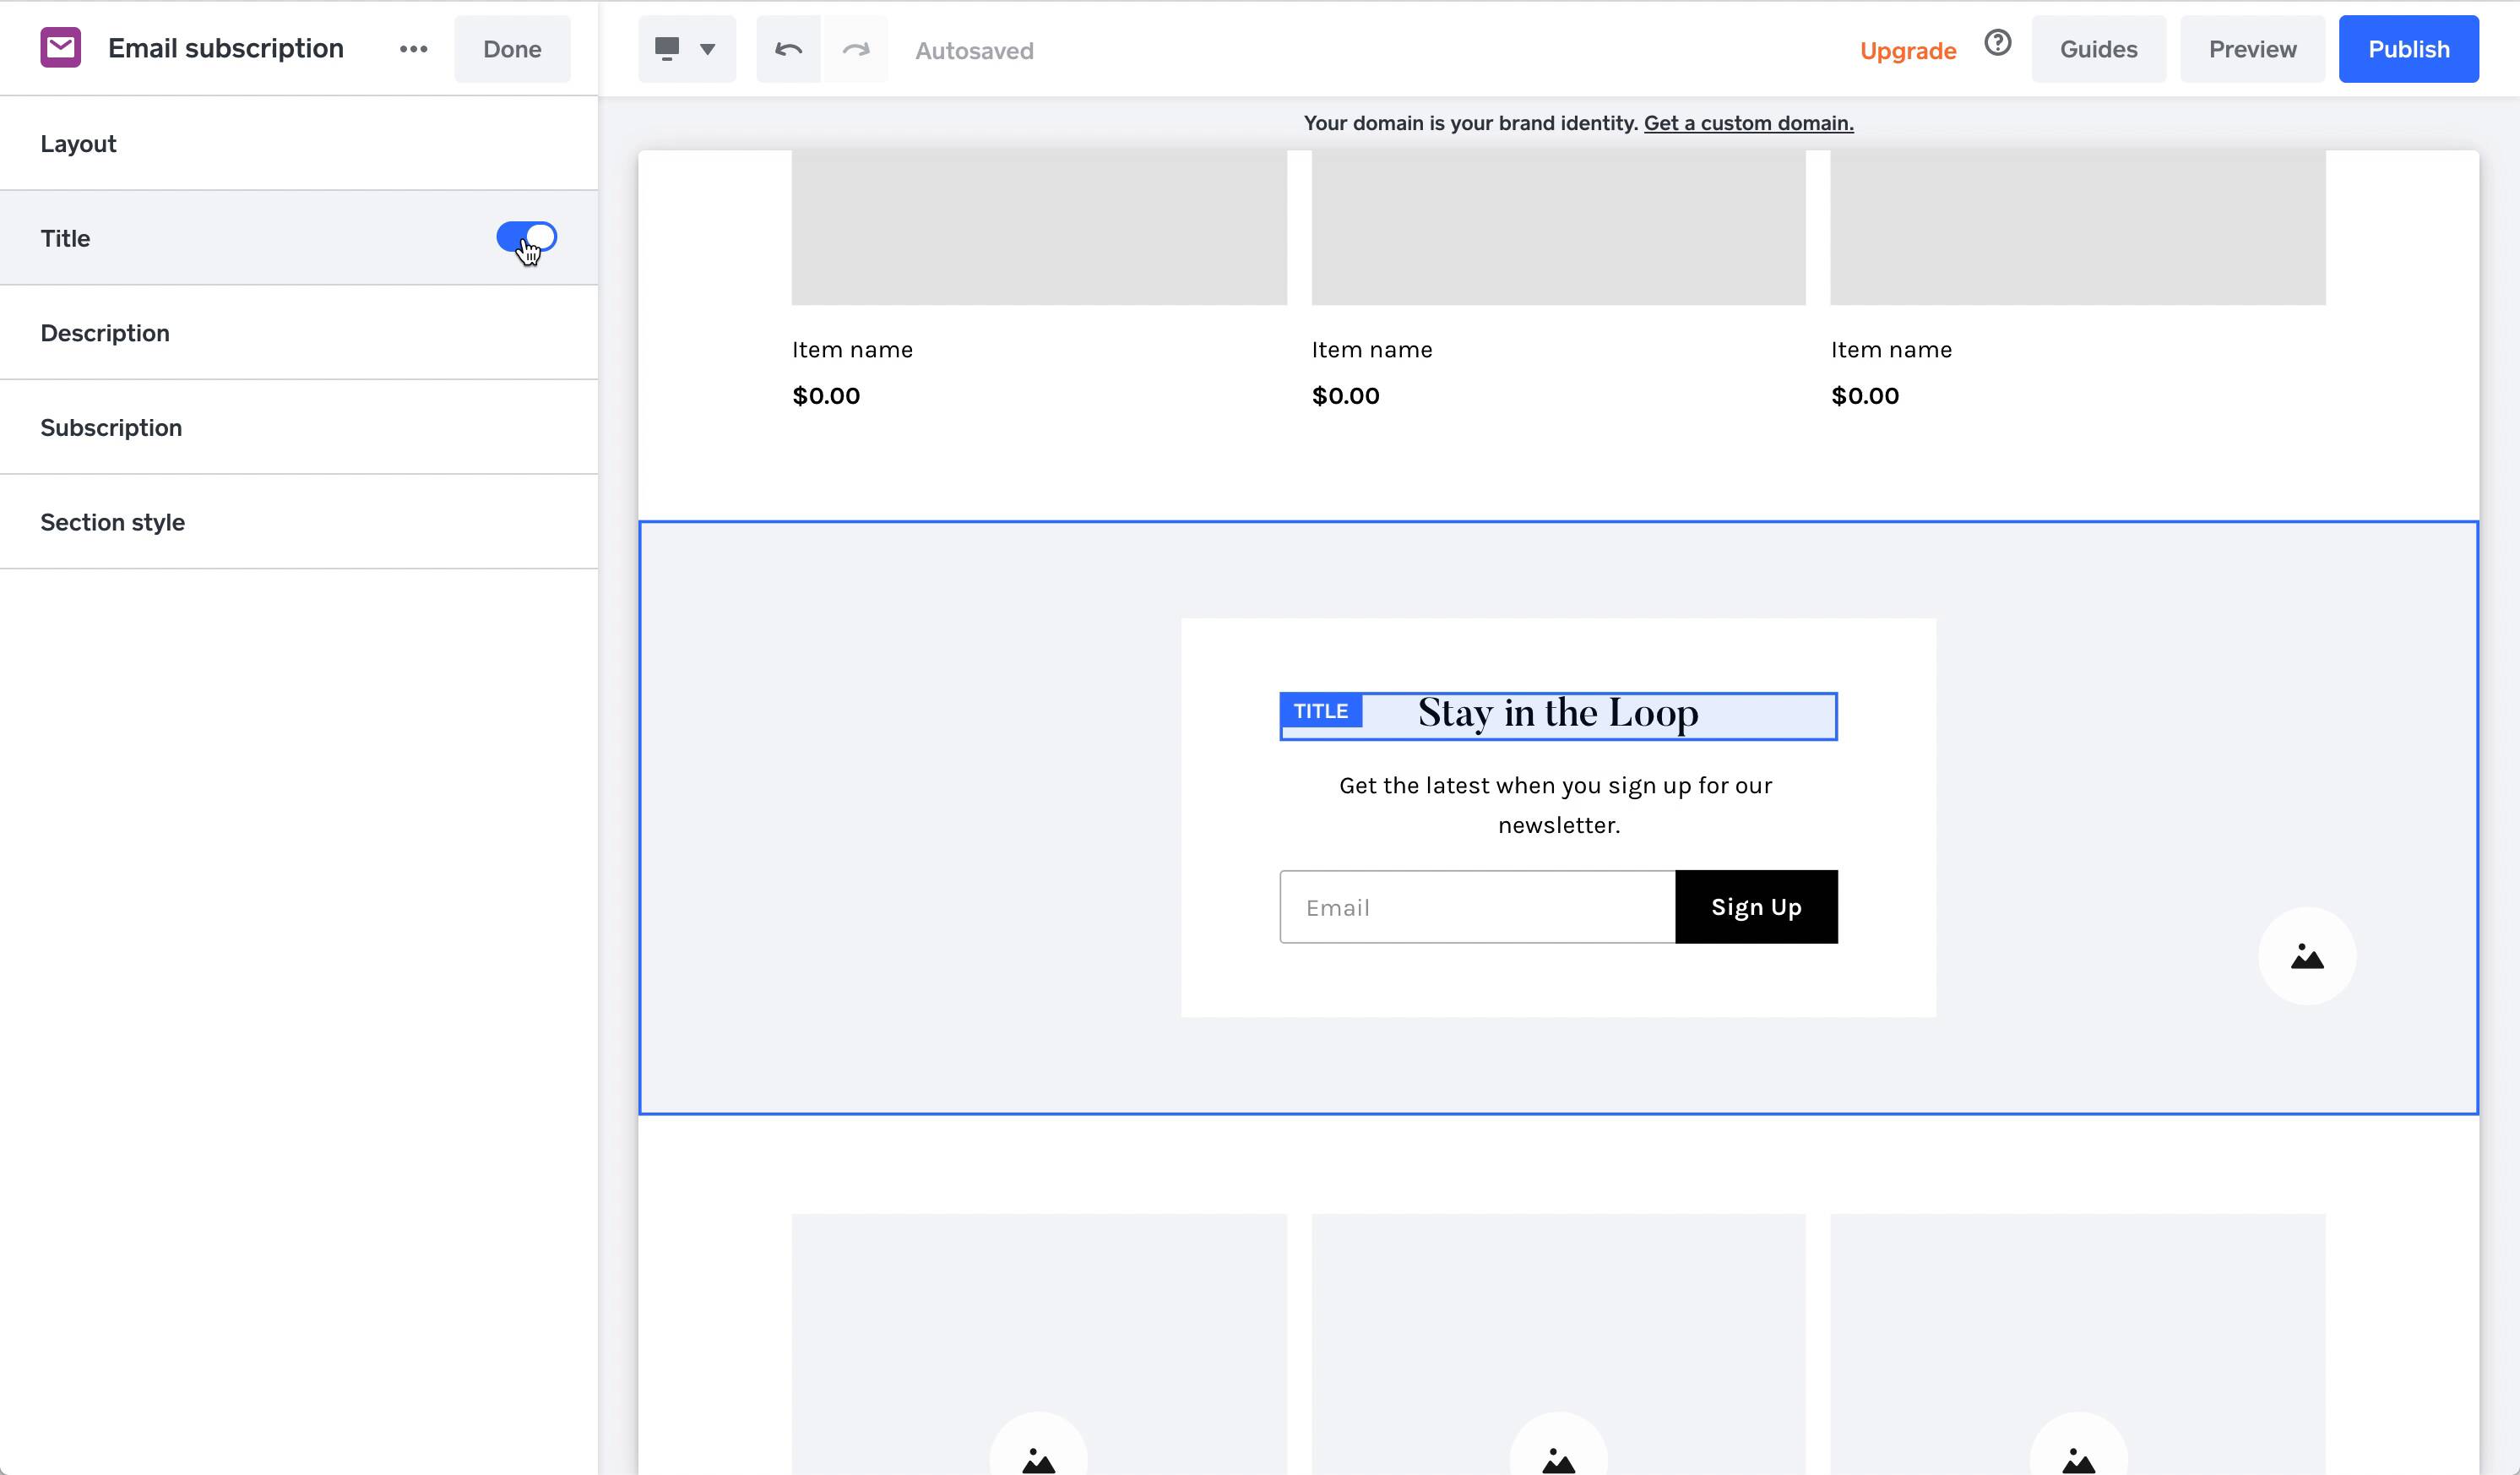Select the Stay in the Loop title
Viewport: 2520px width, 1475px height.
(1558, 714)
